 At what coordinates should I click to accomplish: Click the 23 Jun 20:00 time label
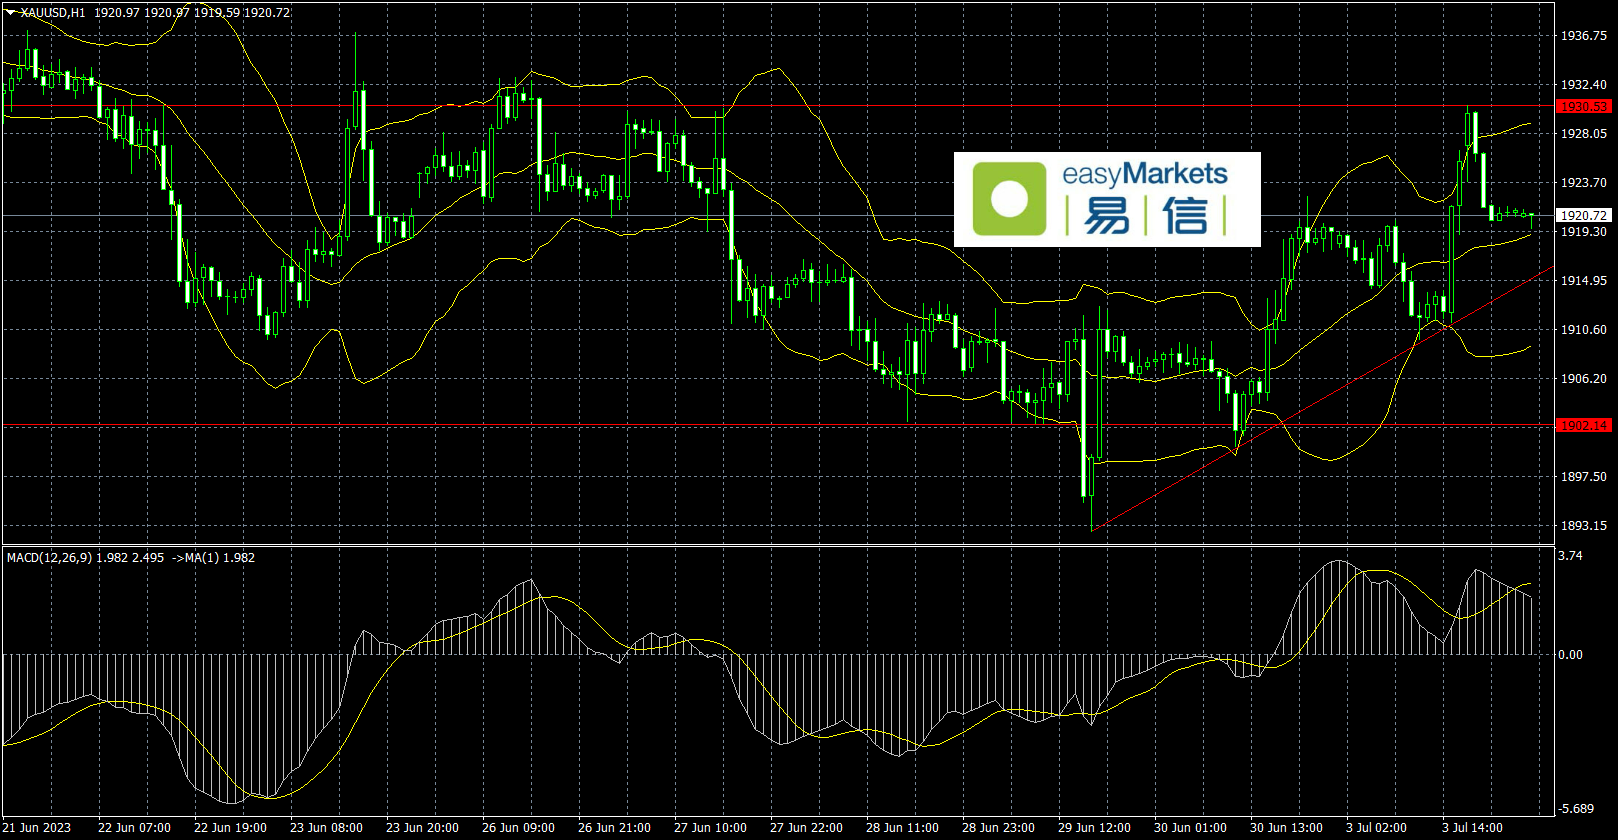pos(422,828)
